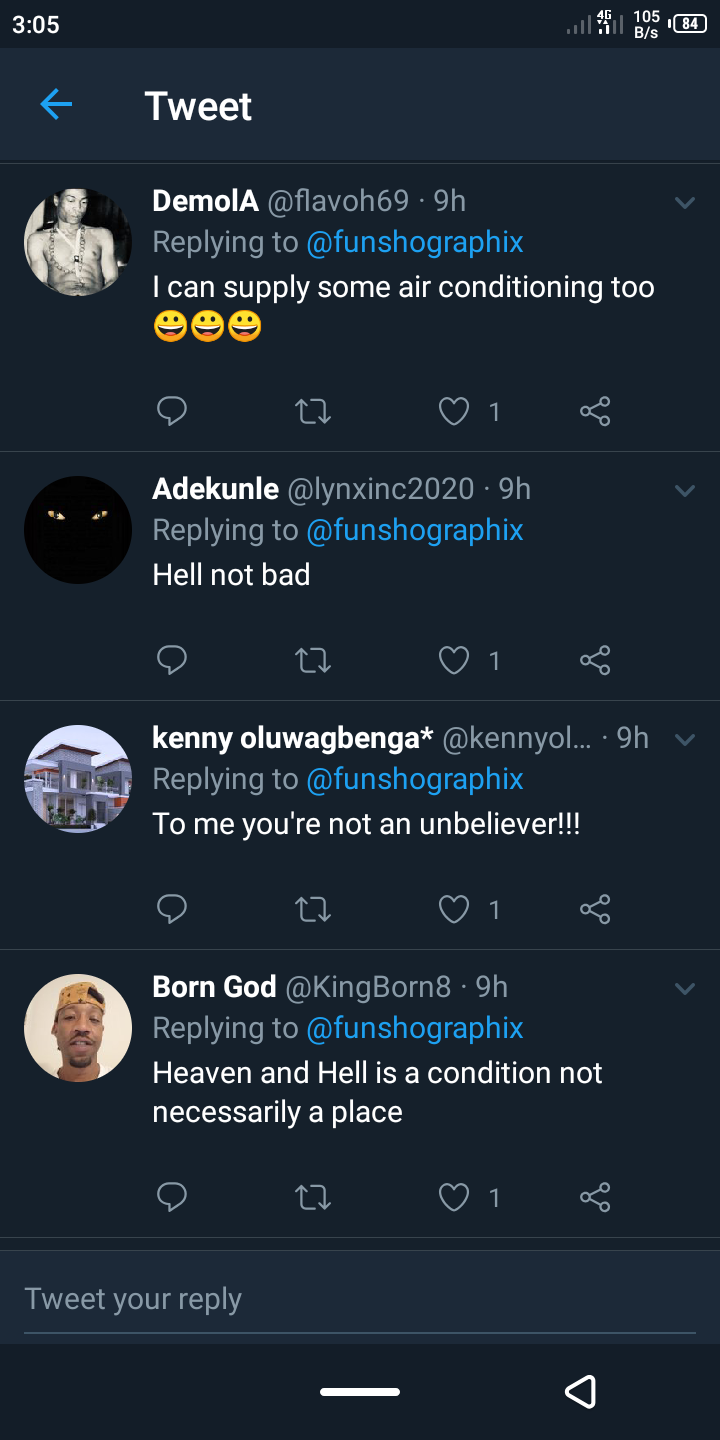Like Adekunle's "Hell not bad" tweet
This screenshot has height=1440, width=720.
click(x=455, y=660)
